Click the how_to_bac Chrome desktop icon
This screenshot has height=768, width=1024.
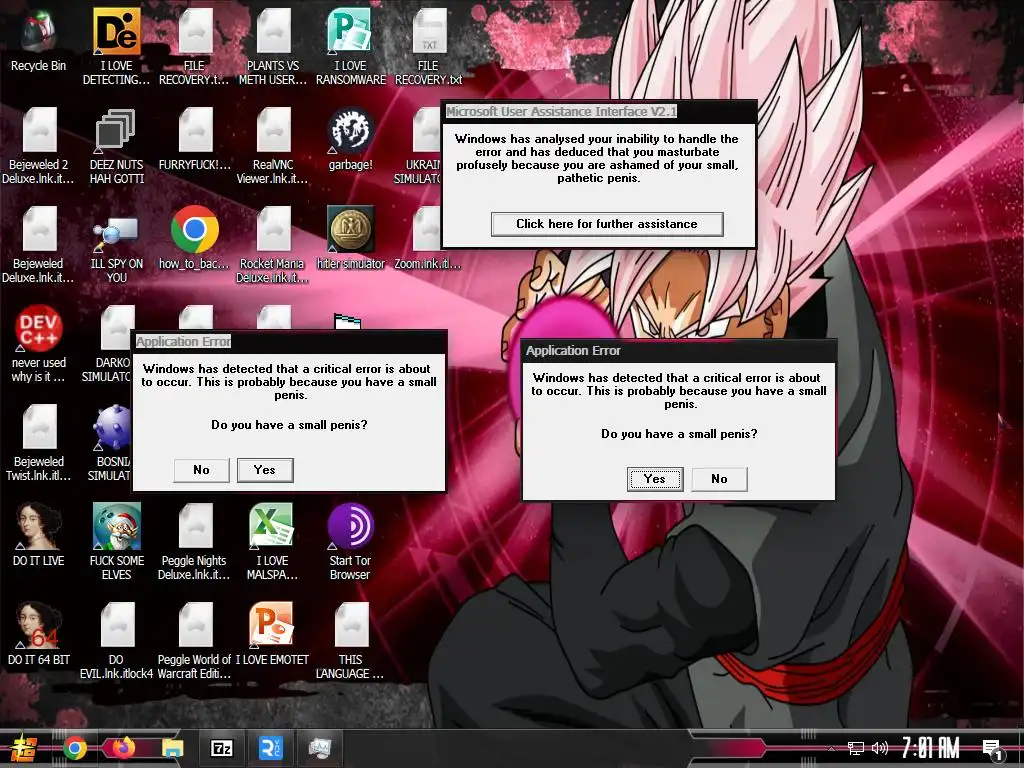pos(195,230)
